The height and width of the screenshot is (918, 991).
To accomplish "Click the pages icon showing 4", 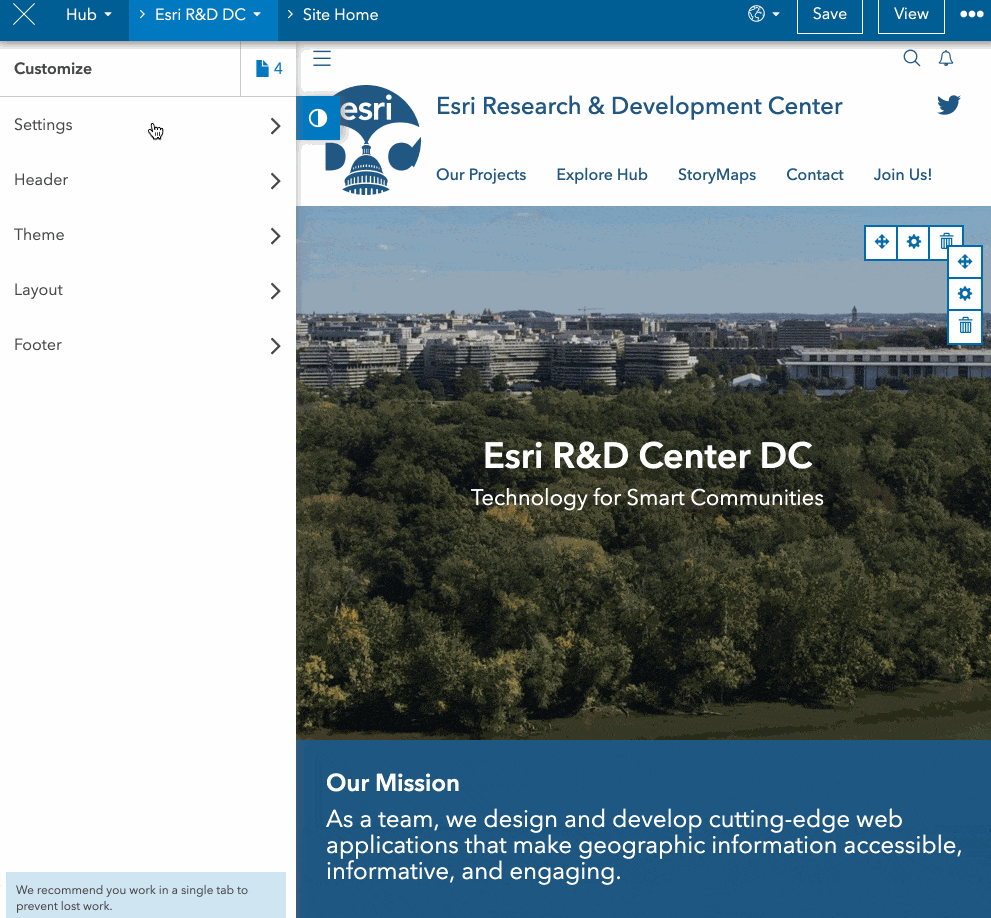I will [268, 69].
